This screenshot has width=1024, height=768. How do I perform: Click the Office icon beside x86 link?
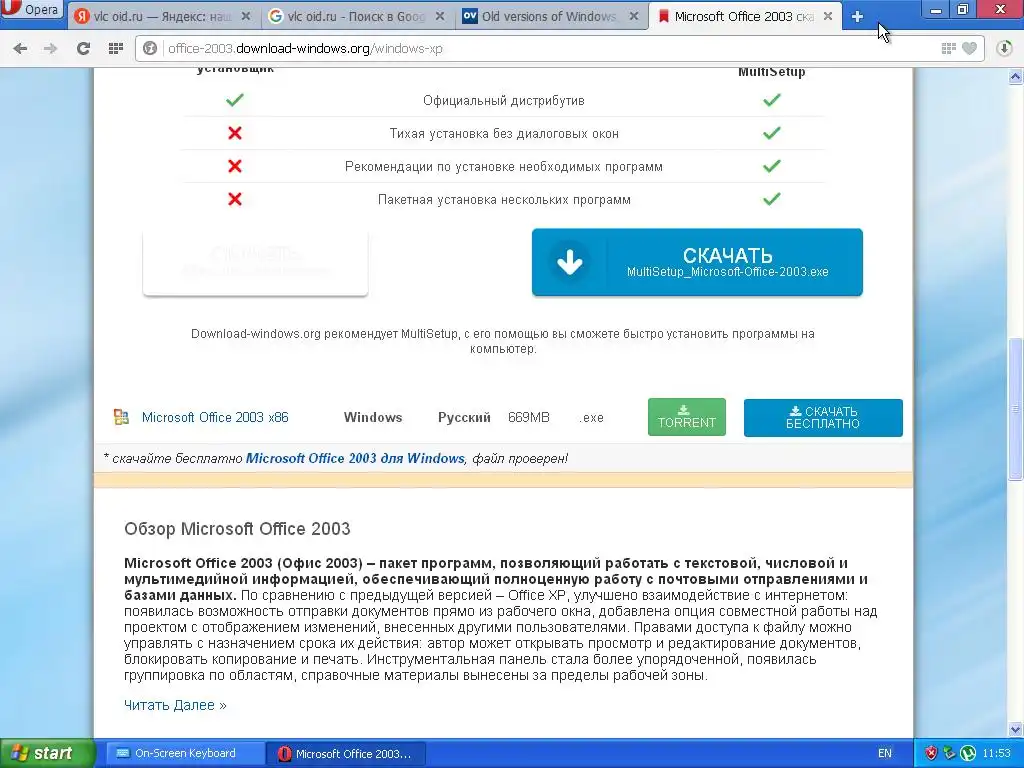coord(121,417)
